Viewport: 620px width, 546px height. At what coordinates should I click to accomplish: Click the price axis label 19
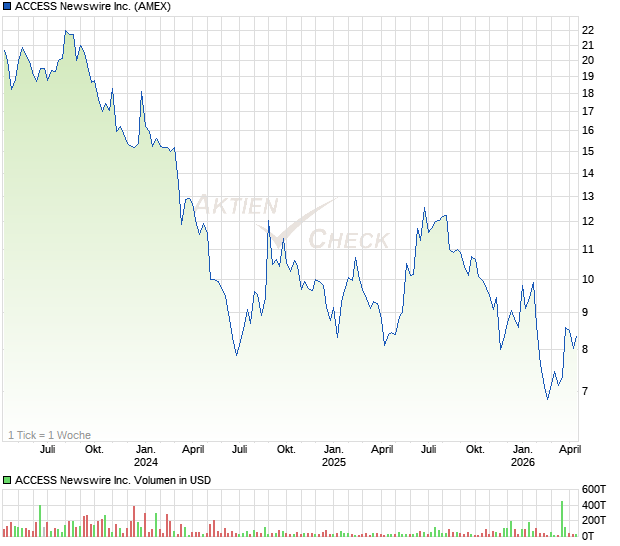coord(588,76)
